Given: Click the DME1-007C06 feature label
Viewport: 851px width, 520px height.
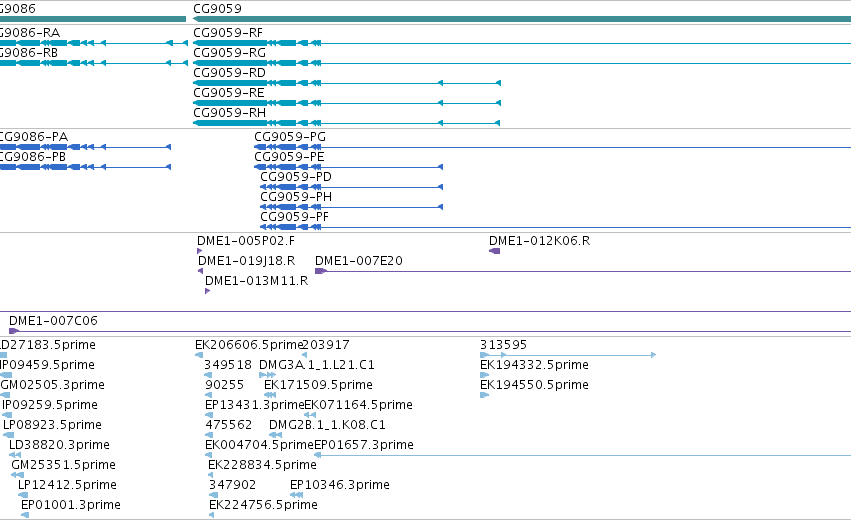Looking at the screenshot, I should [53, 321].
